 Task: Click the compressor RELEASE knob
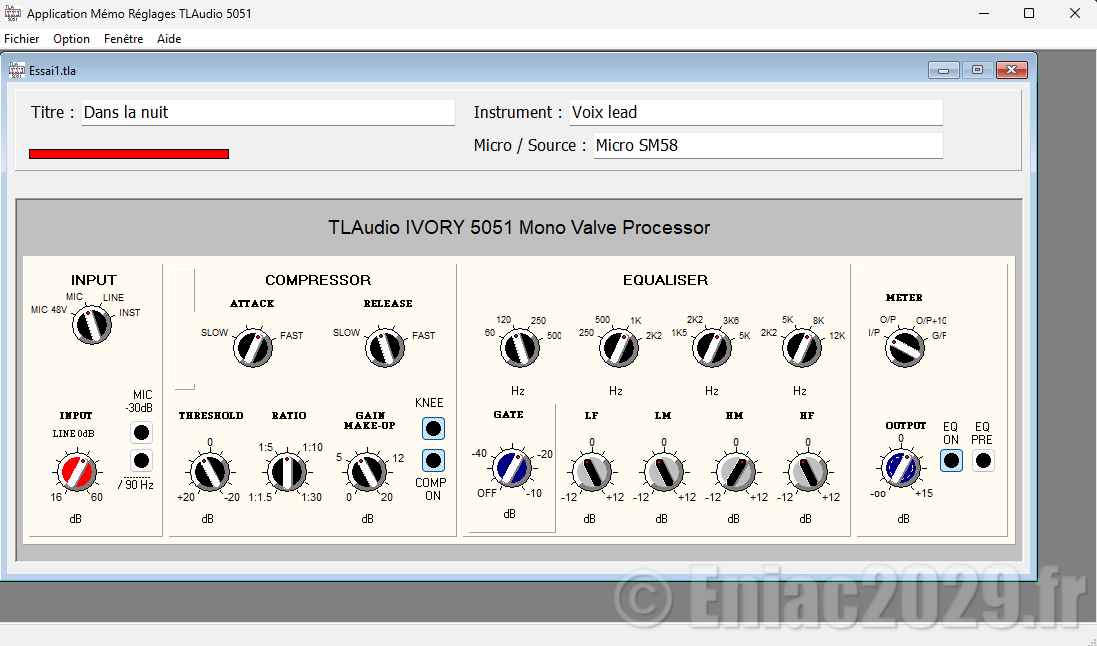384,348
